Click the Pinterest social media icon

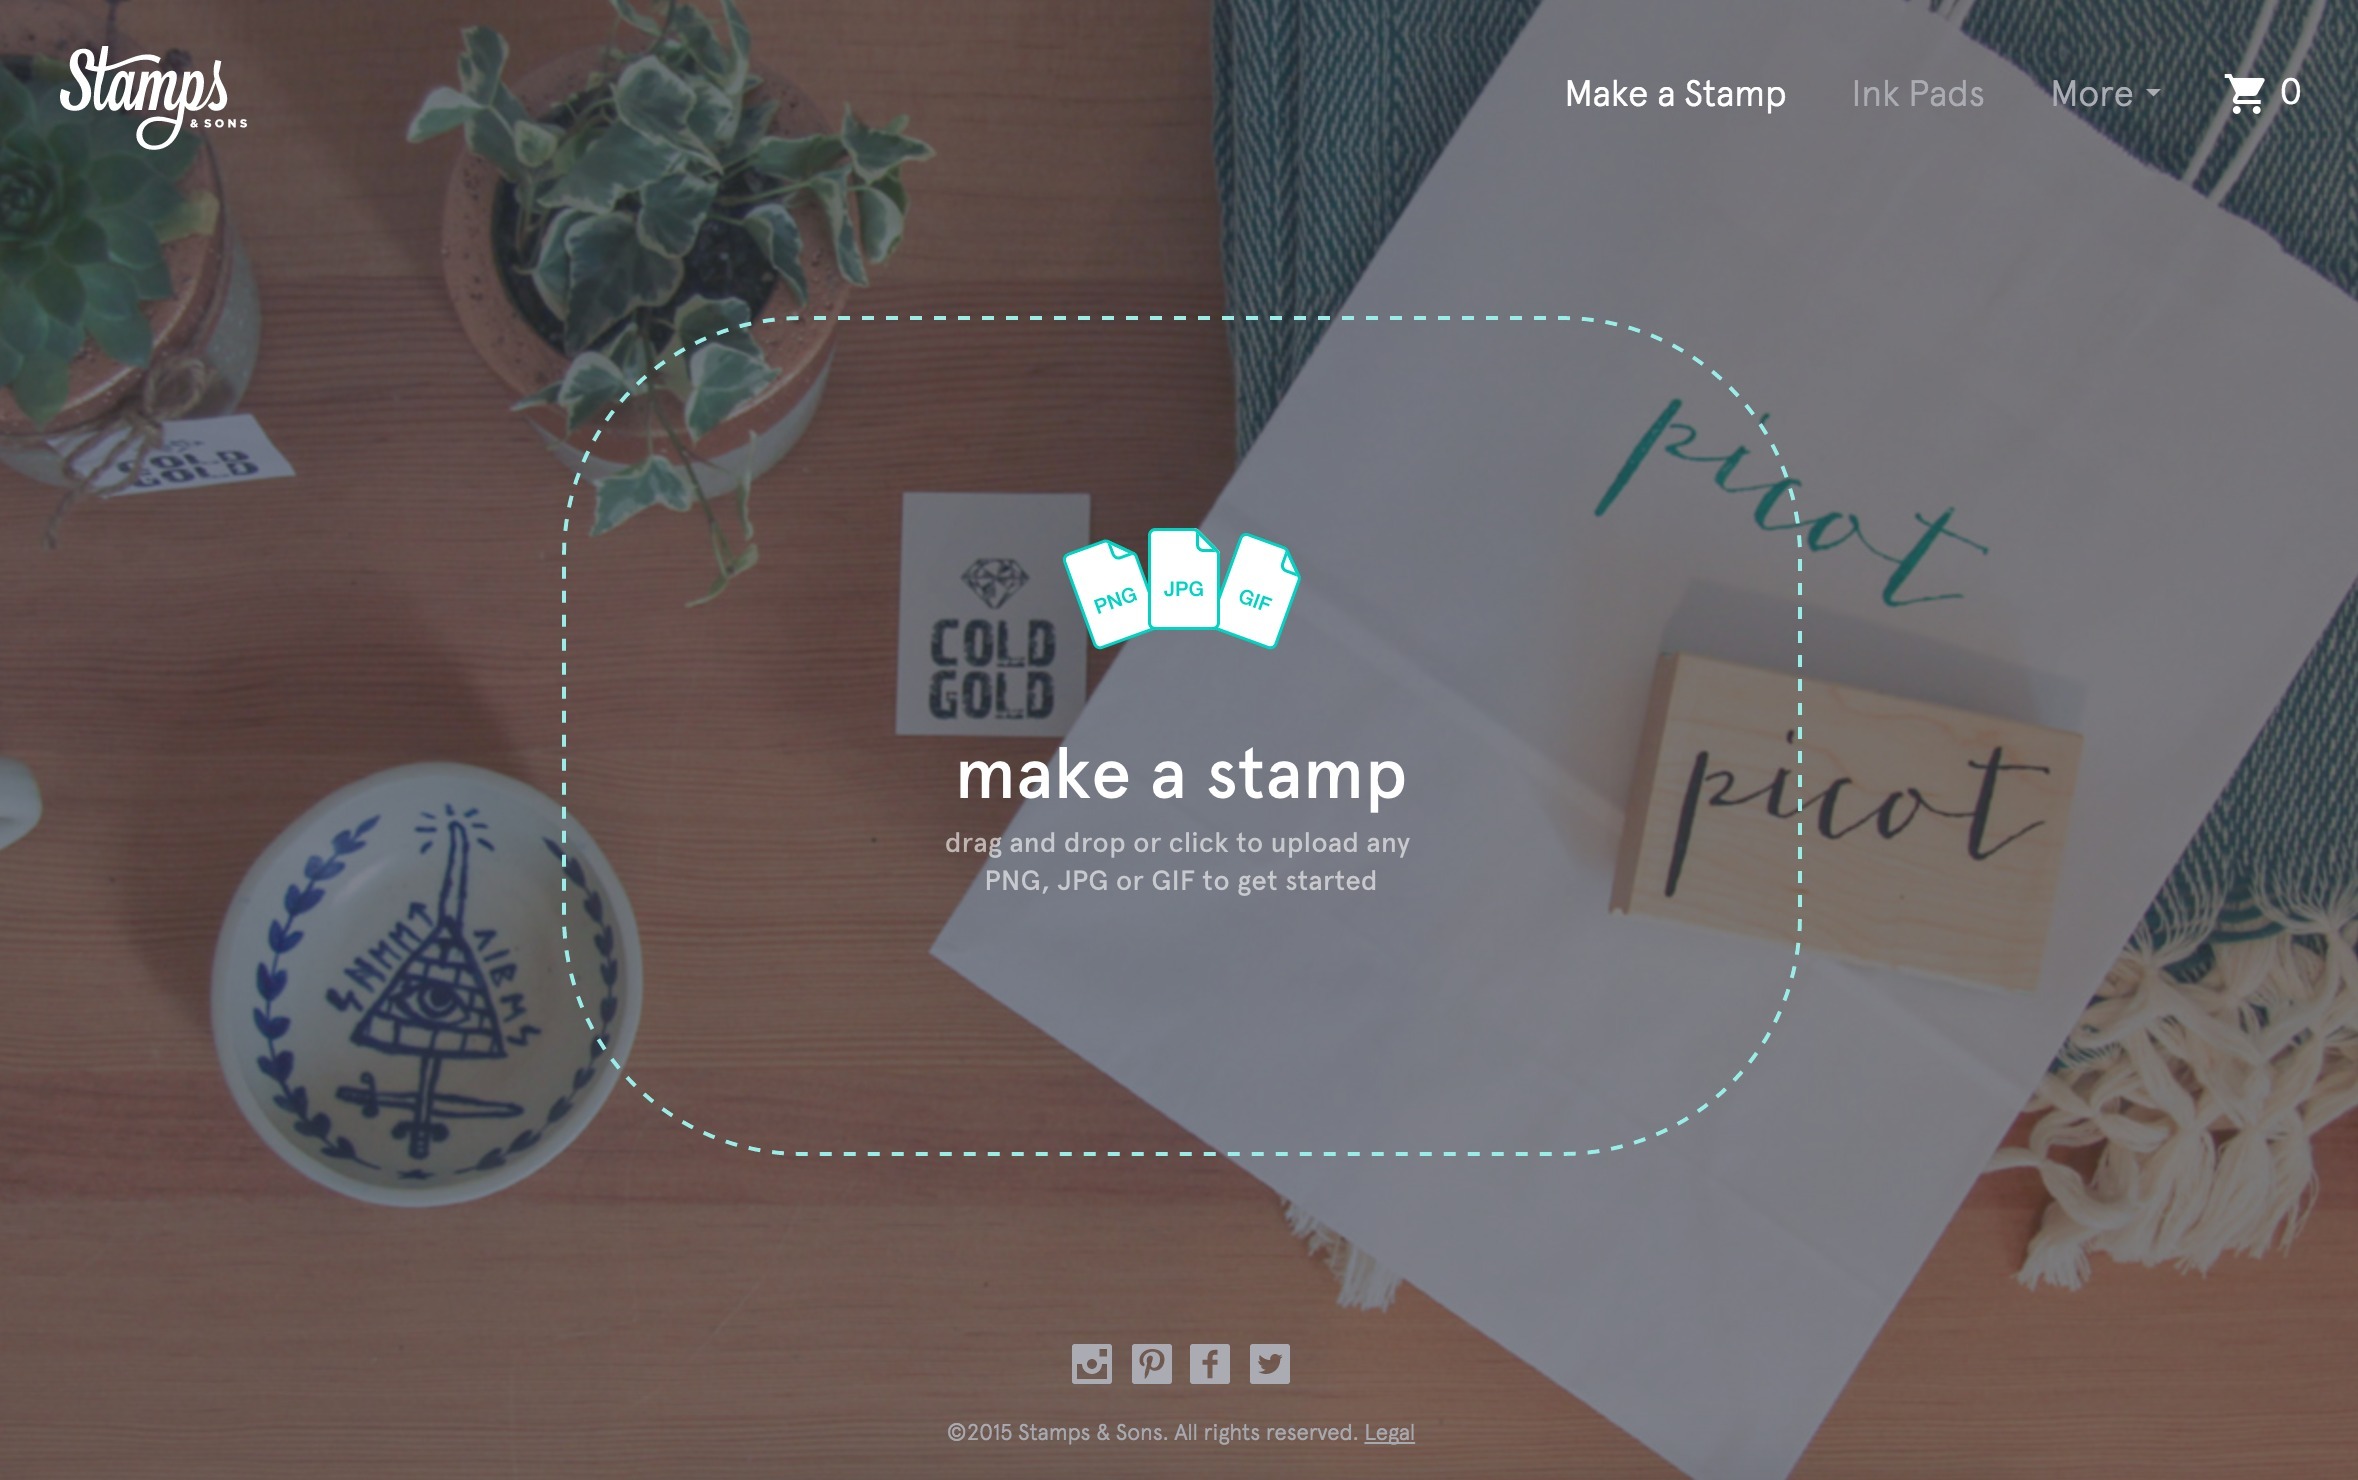click(x=1149, y=1364)
